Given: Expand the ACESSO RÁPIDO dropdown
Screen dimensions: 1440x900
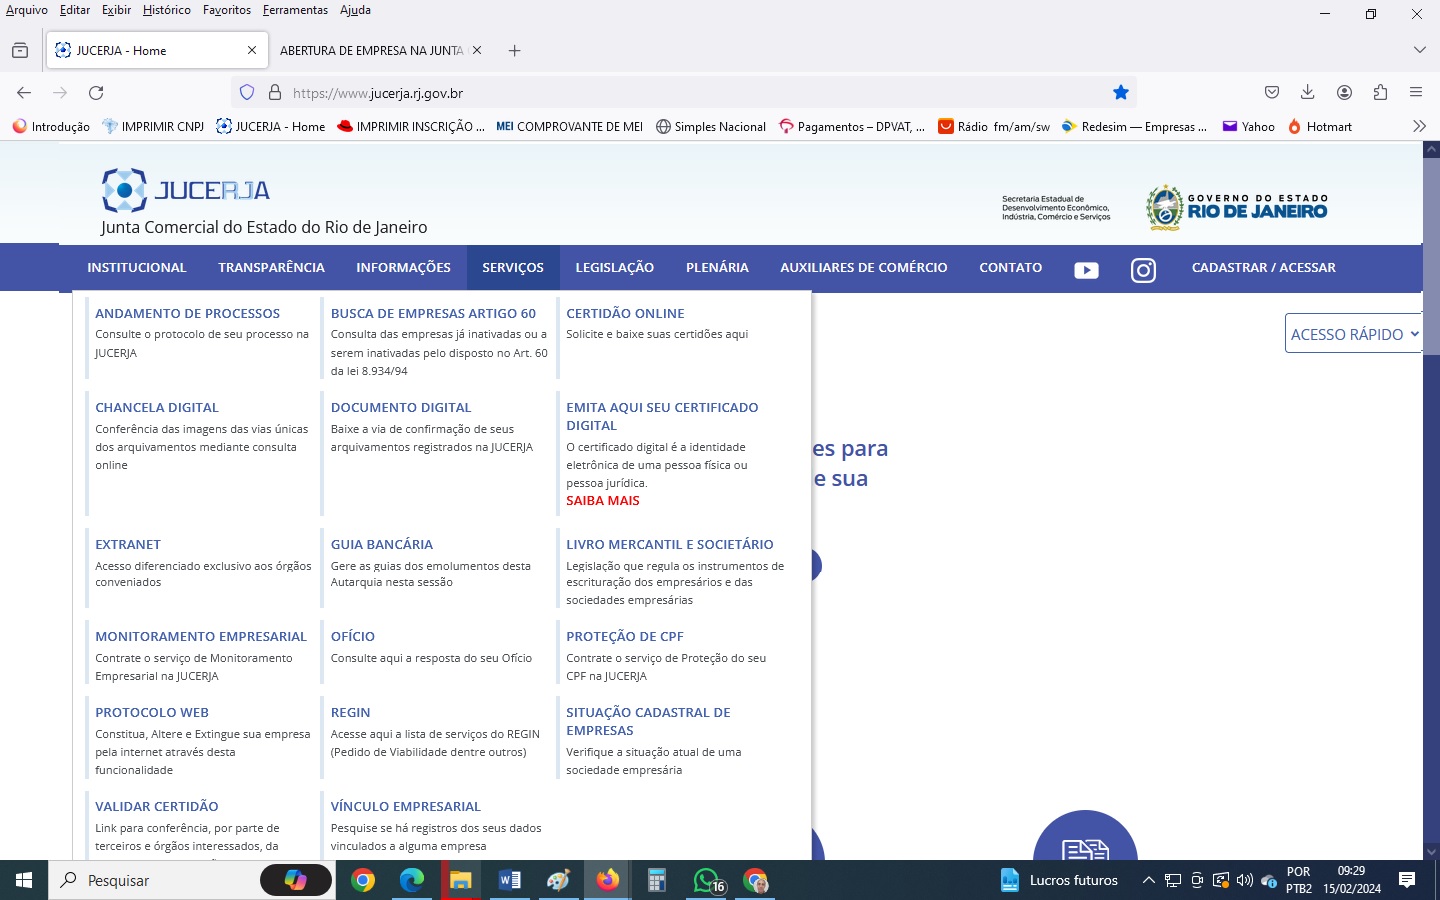Looking at the screenshot, I should click(1354, 334).
